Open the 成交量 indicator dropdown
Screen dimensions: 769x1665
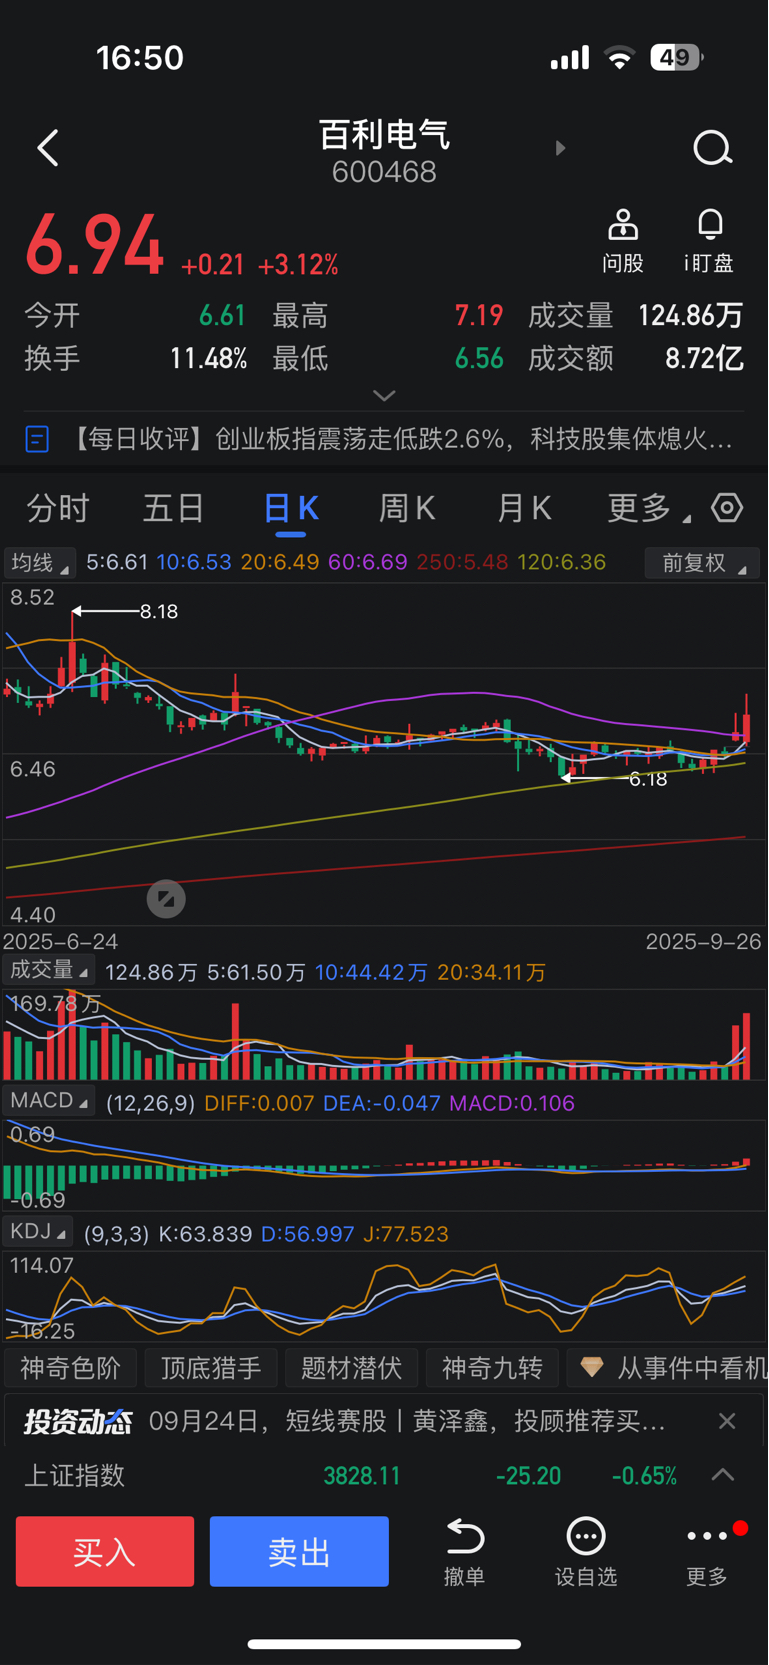coord(48,970)
